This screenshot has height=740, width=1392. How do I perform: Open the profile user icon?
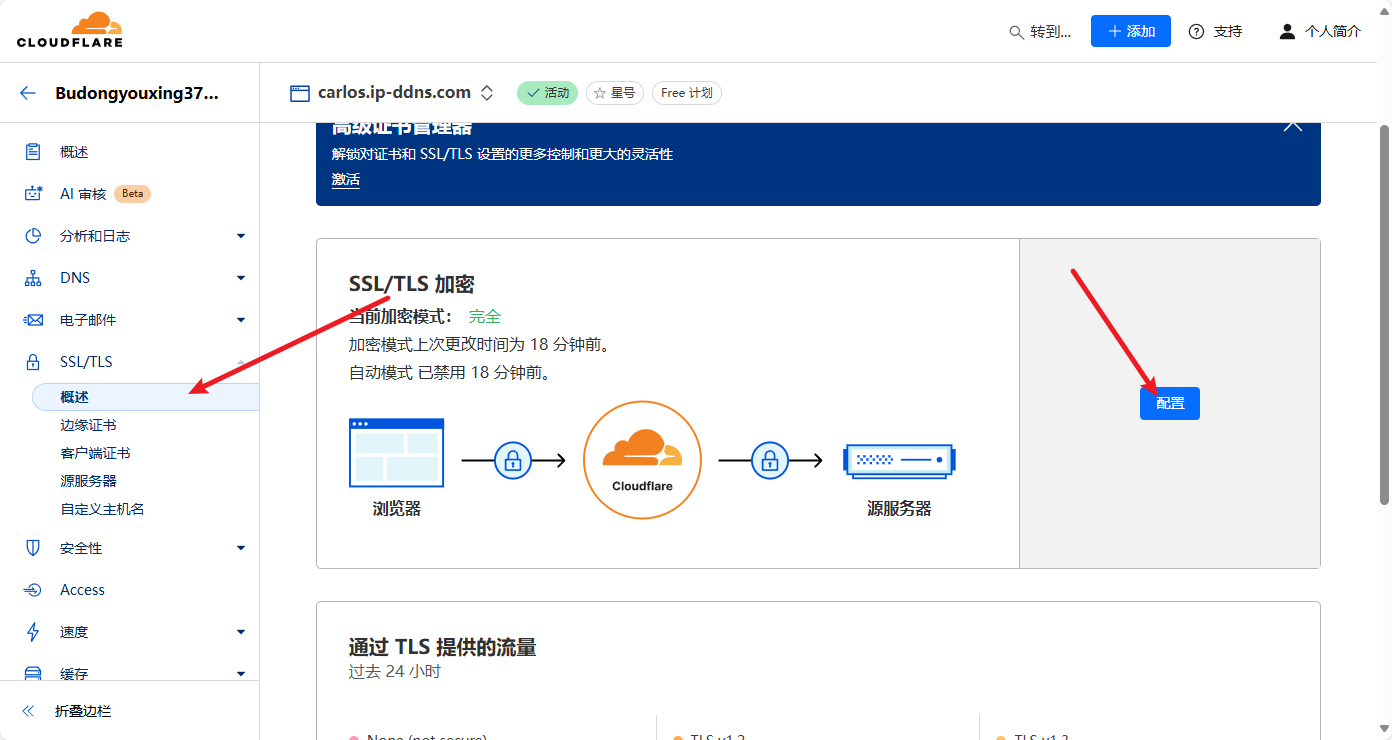click(x=1287, y=31)
